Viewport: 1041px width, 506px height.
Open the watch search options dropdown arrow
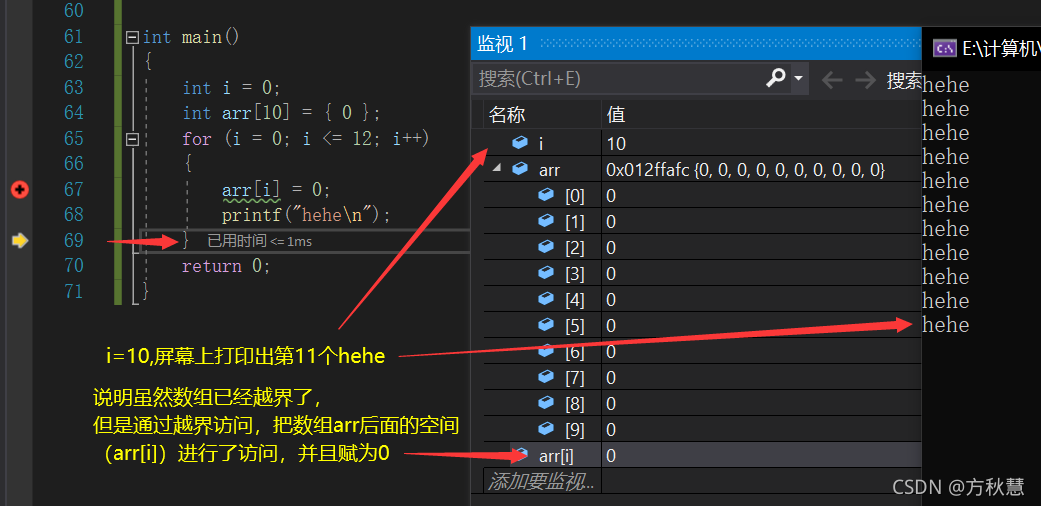pos(798,79)
